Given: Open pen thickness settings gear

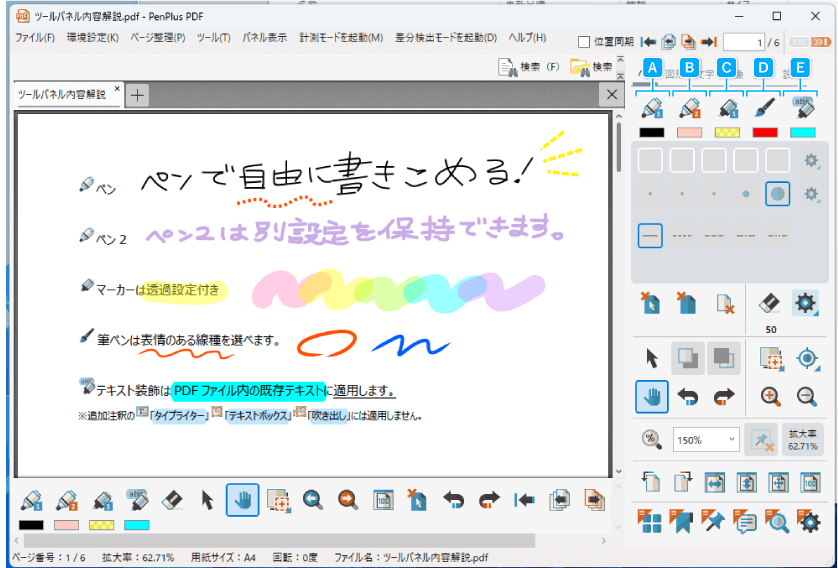Looking at the screenshot, I should [x=811, y=193].
